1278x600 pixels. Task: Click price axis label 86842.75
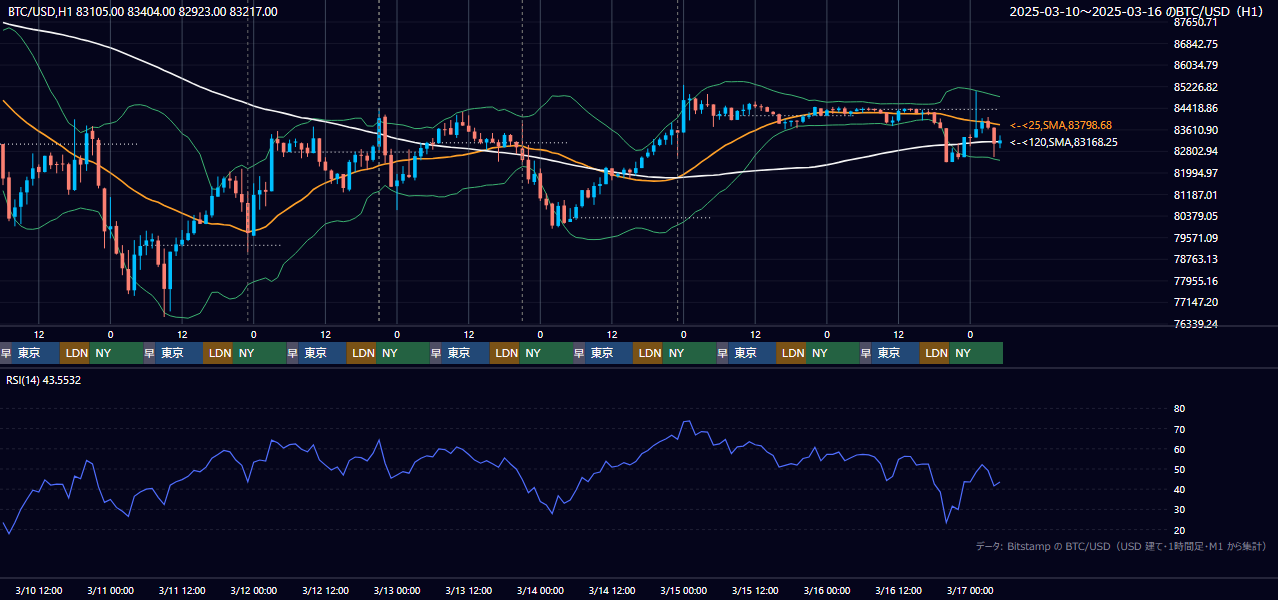click(x=1196, y=44)
